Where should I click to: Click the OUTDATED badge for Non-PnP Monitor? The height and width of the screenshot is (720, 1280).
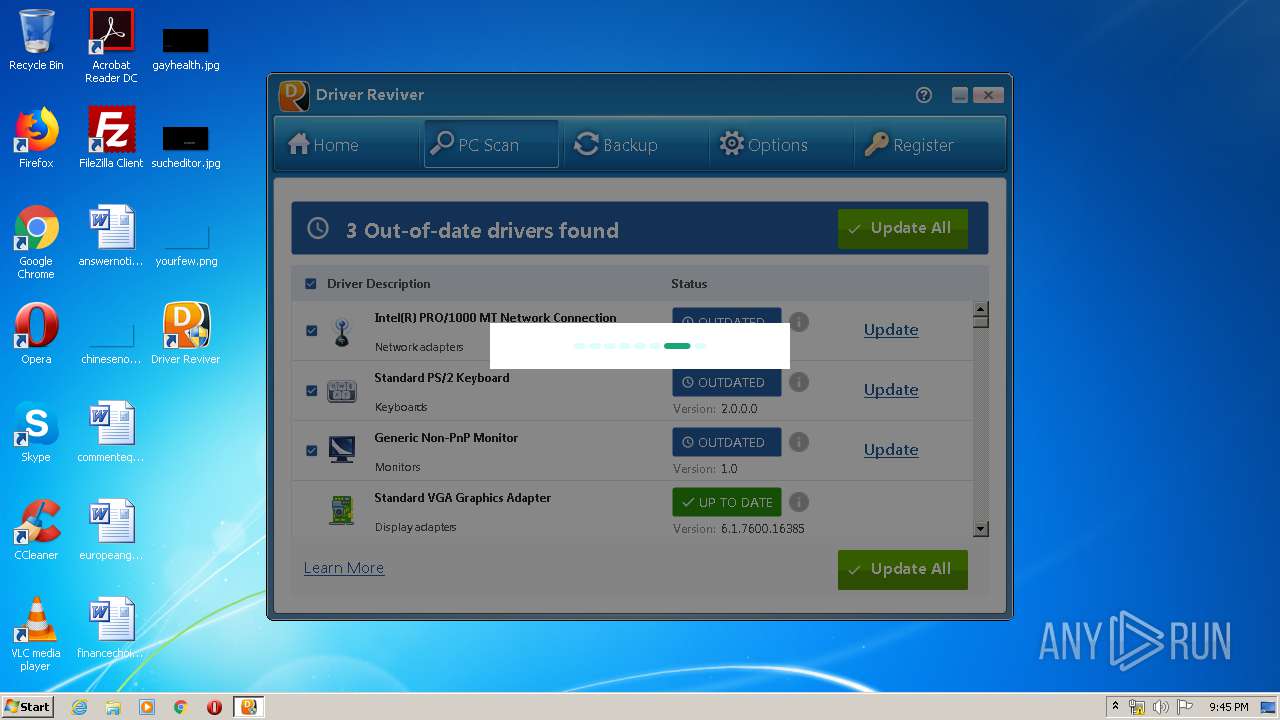click(x=727, y=442)
